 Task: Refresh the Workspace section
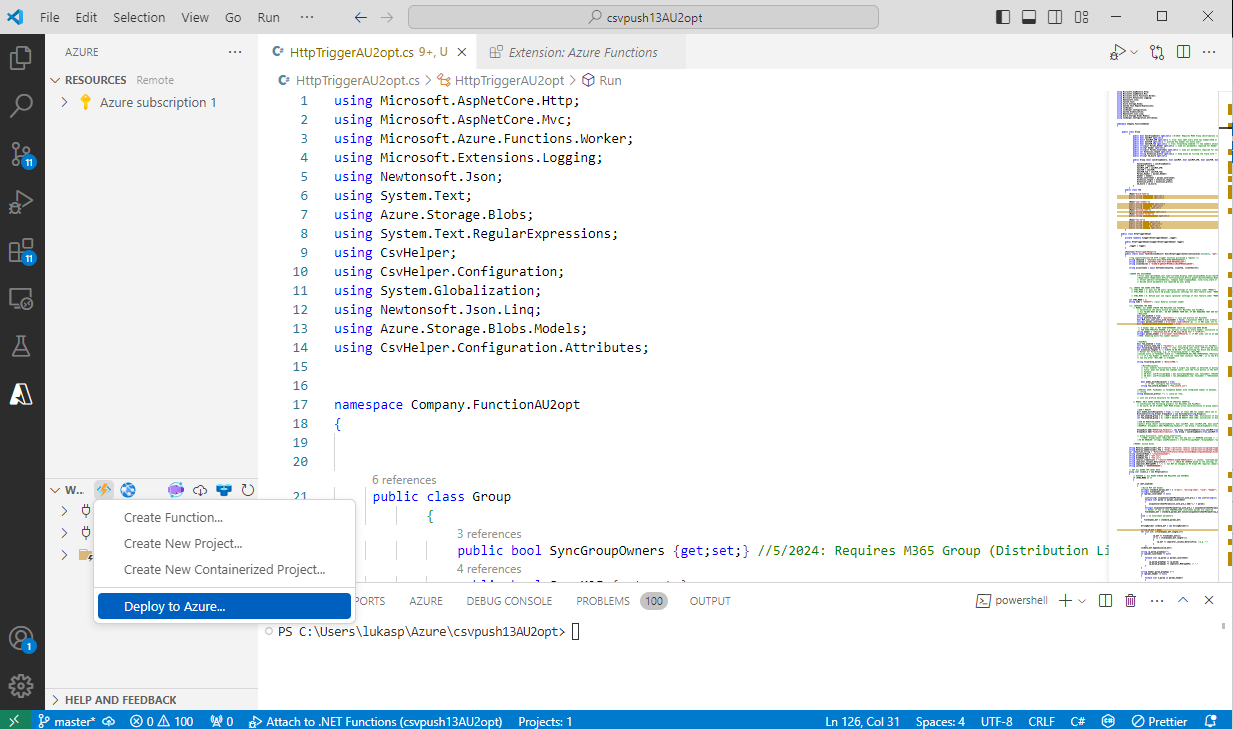(x=247, y=490)
